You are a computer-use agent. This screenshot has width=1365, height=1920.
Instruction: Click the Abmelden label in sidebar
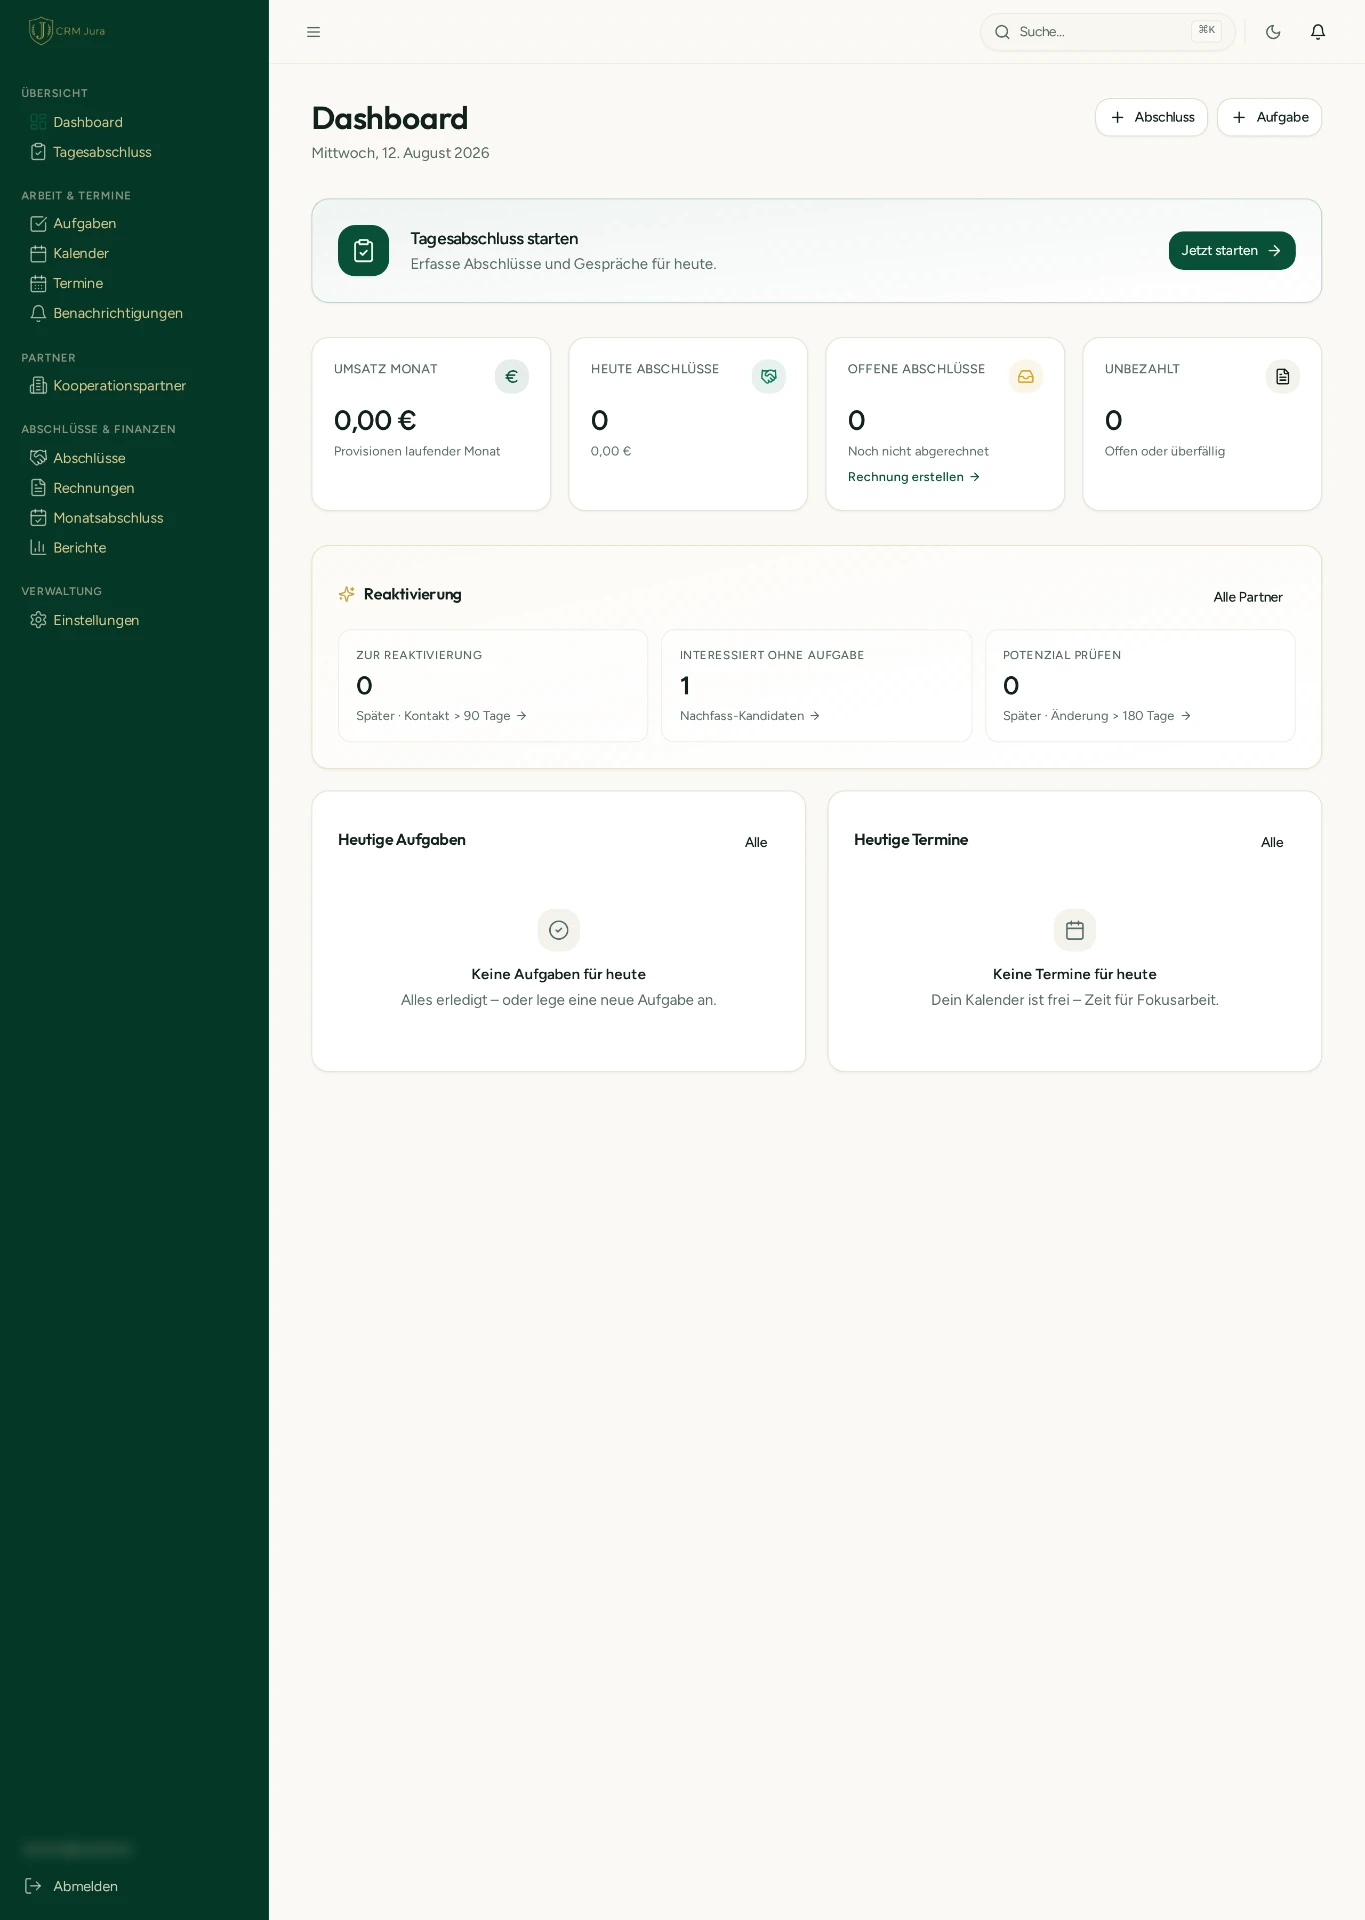tap(85, 1886)
